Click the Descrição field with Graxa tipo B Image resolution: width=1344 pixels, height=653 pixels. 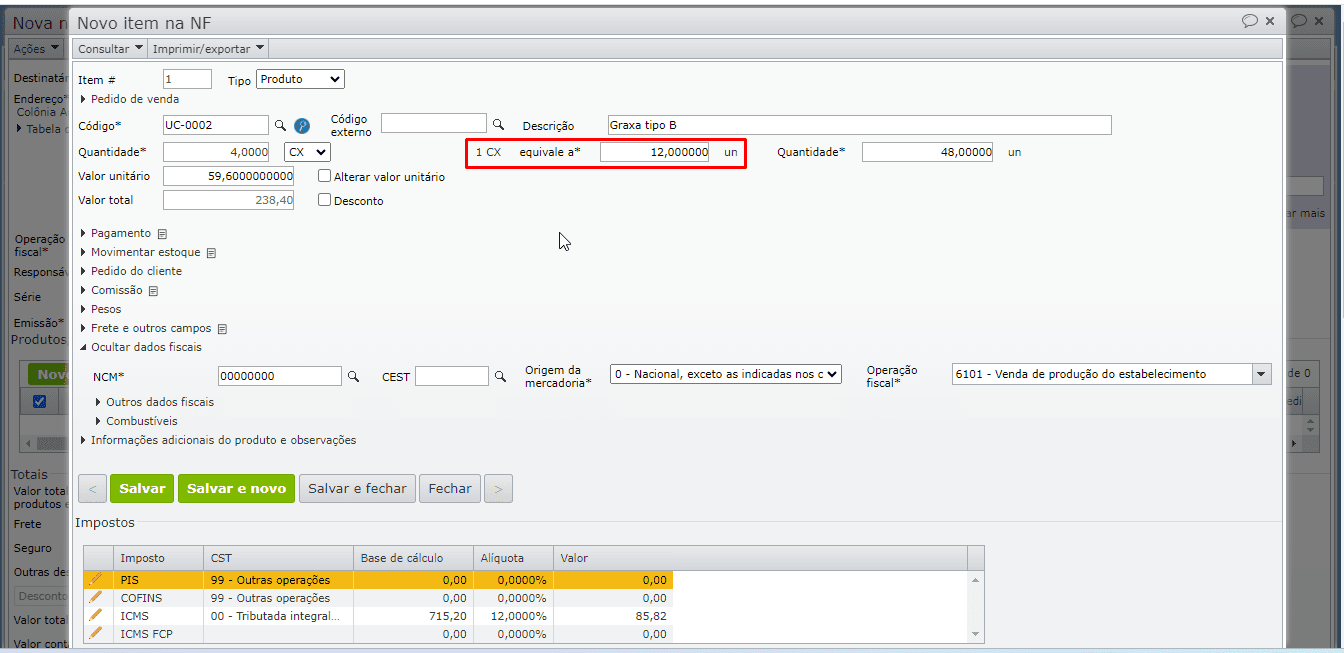pos(859,125)
